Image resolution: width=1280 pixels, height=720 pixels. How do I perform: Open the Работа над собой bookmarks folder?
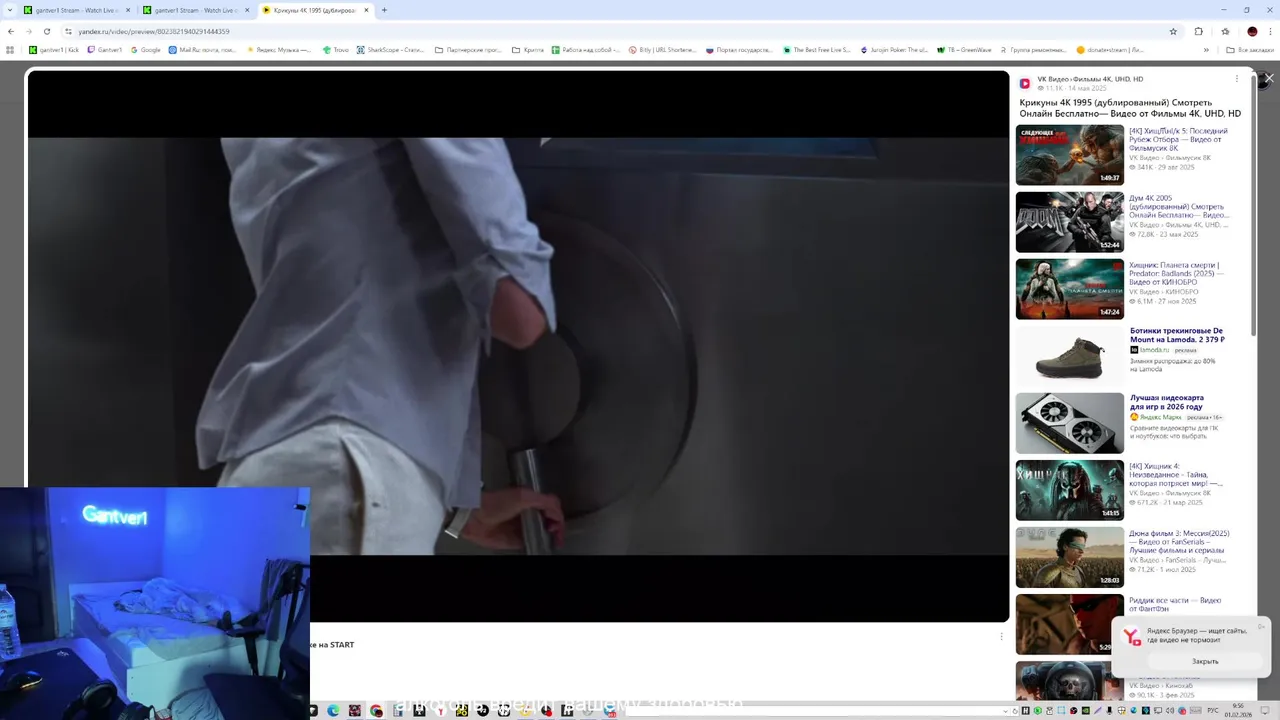click(586, 49)
